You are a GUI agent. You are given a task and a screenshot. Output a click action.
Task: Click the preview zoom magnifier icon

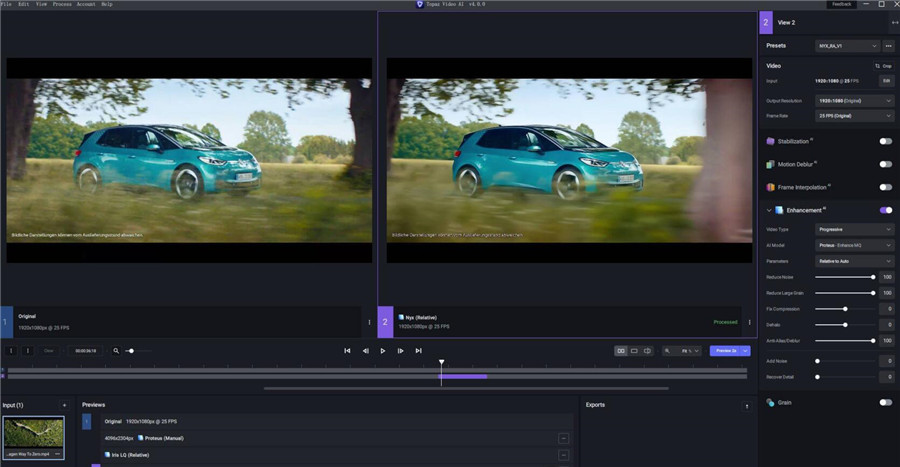click(667, 351)
